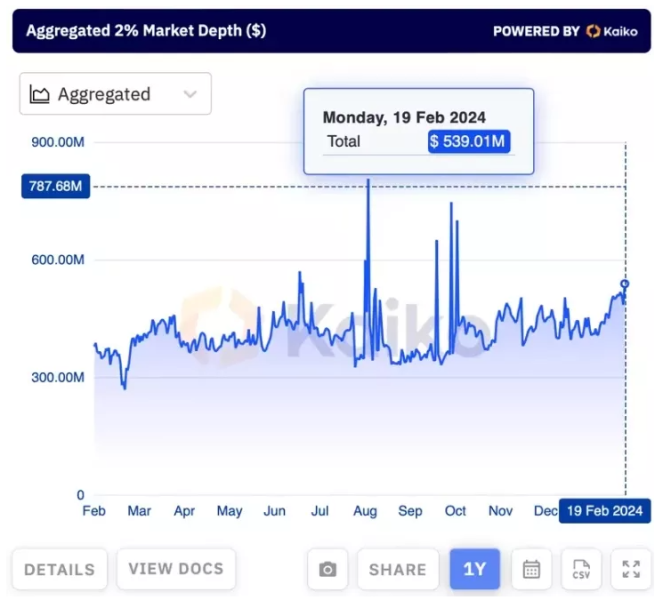
Task: Click the Kaiko logo in header
Action: pos(612,31)
